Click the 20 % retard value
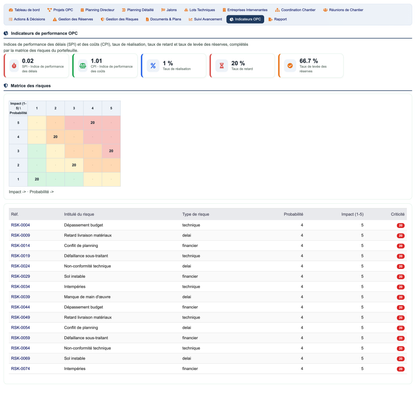Viewport: 416px width, 398px height. pos(238,63)
